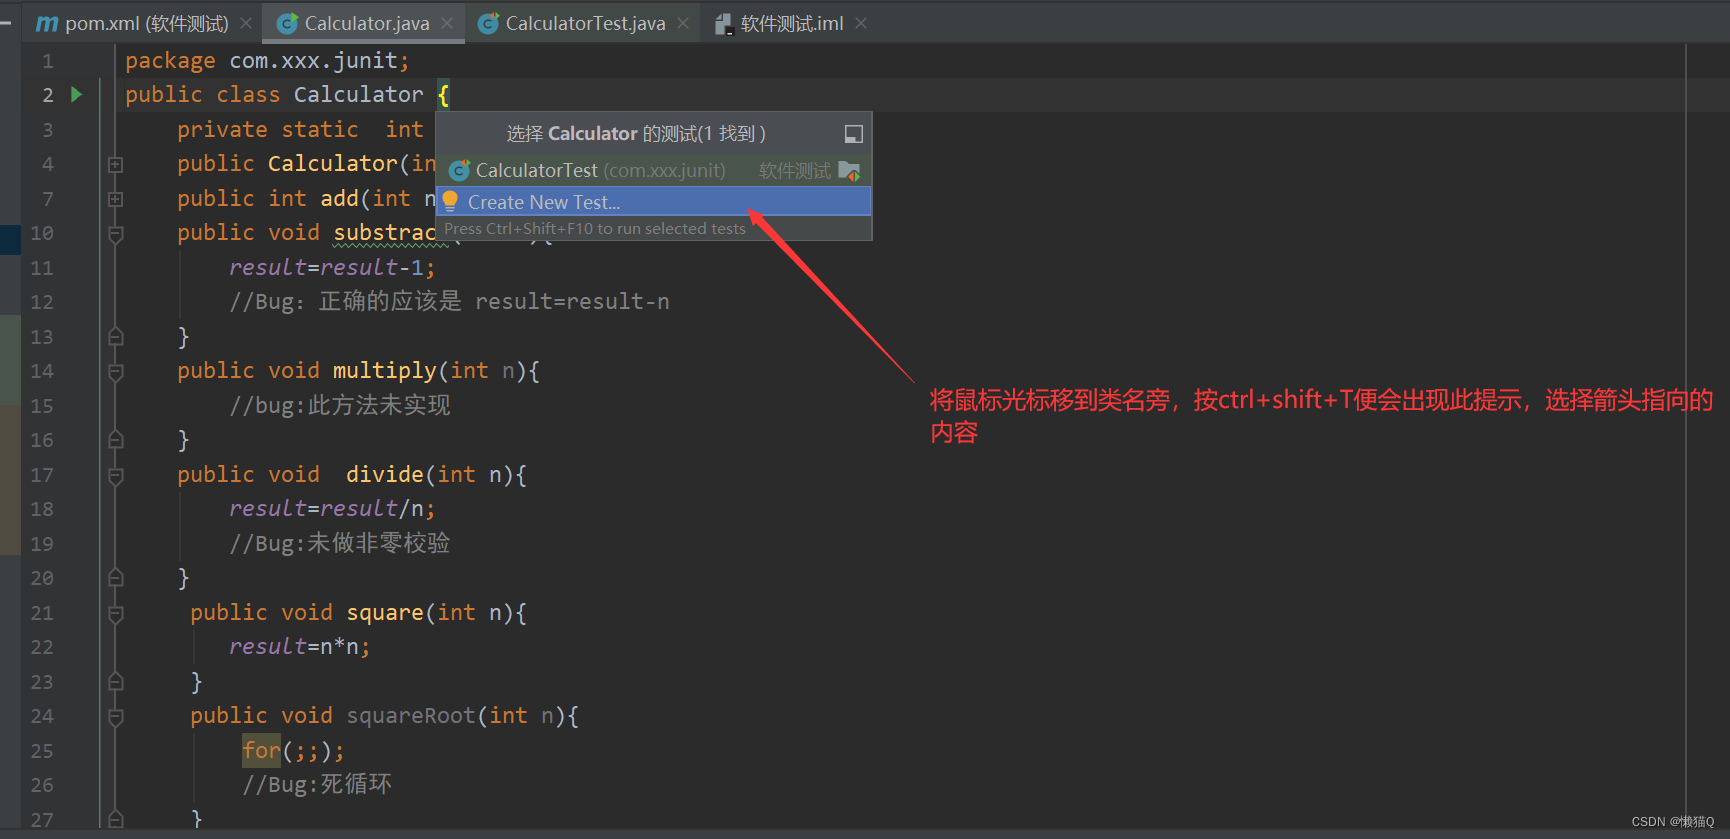Click on the multiply method name

tap(384, 371)
